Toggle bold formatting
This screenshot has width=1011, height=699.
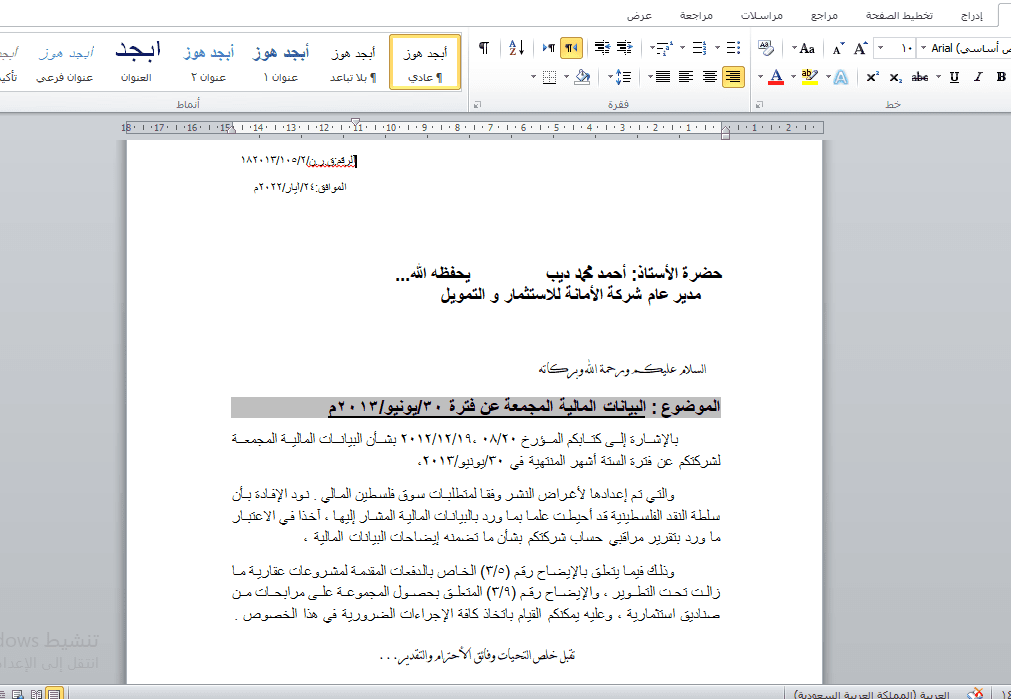pos(1001,77)
